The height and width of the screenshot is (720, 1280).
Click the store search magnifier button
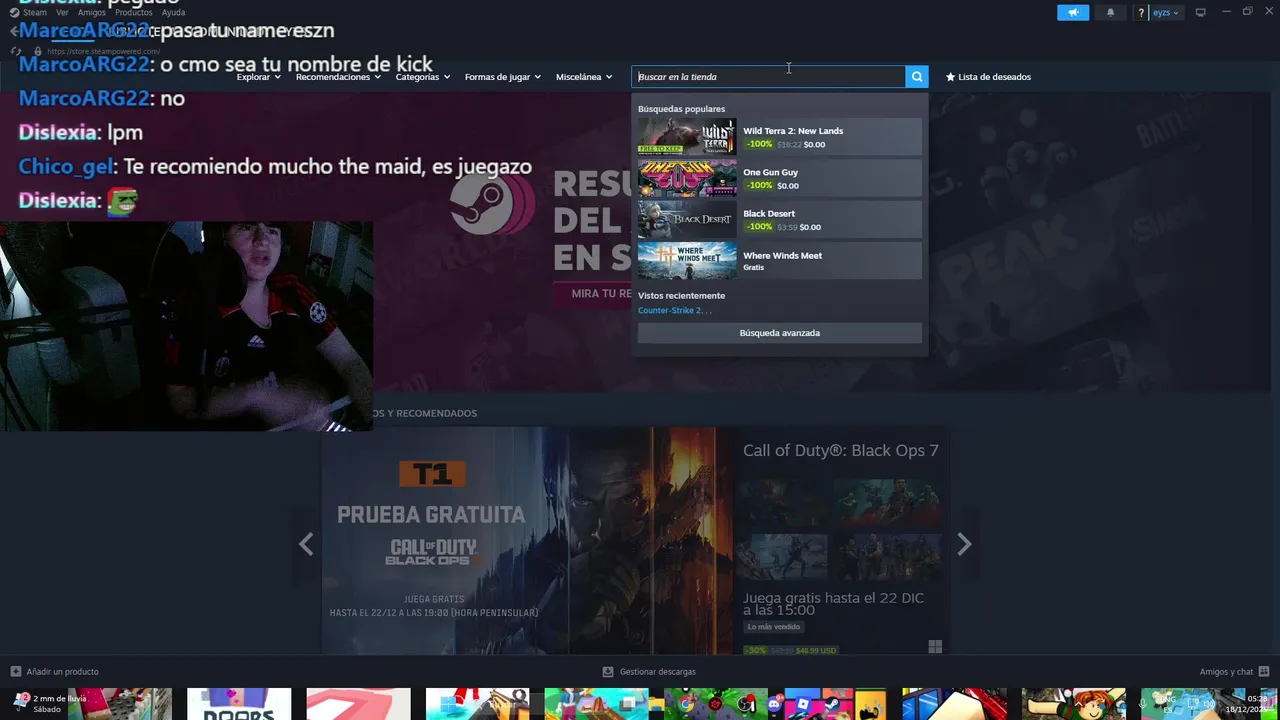point(917,77)
